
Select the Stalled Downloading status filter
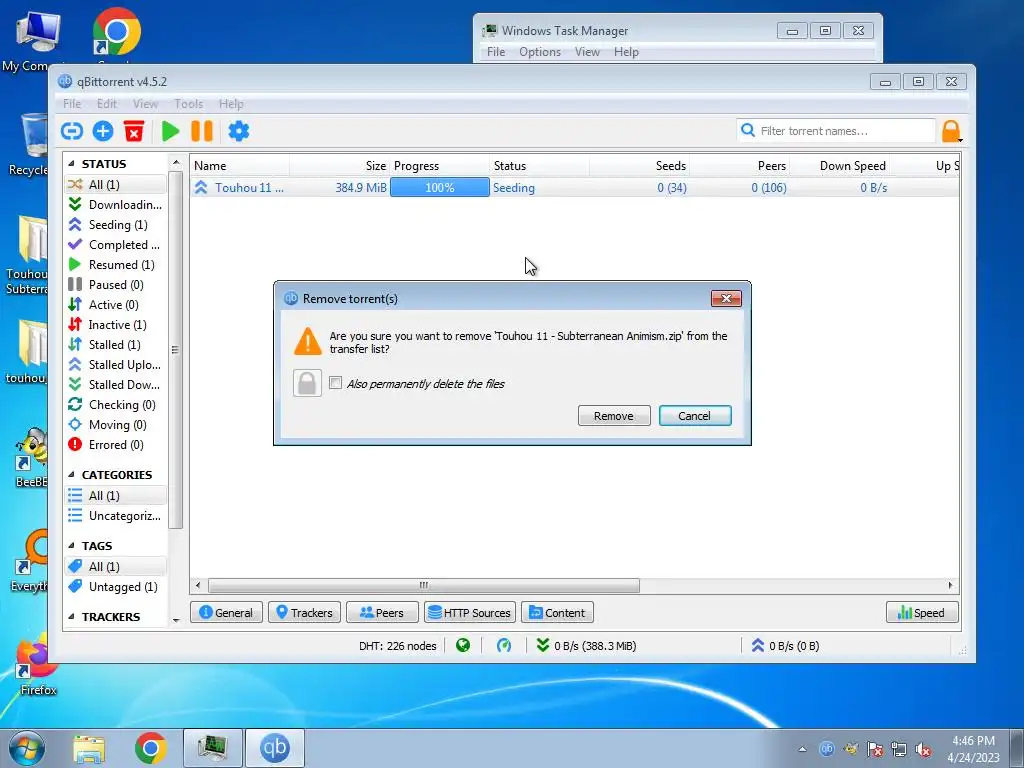(x=116, y=385)
